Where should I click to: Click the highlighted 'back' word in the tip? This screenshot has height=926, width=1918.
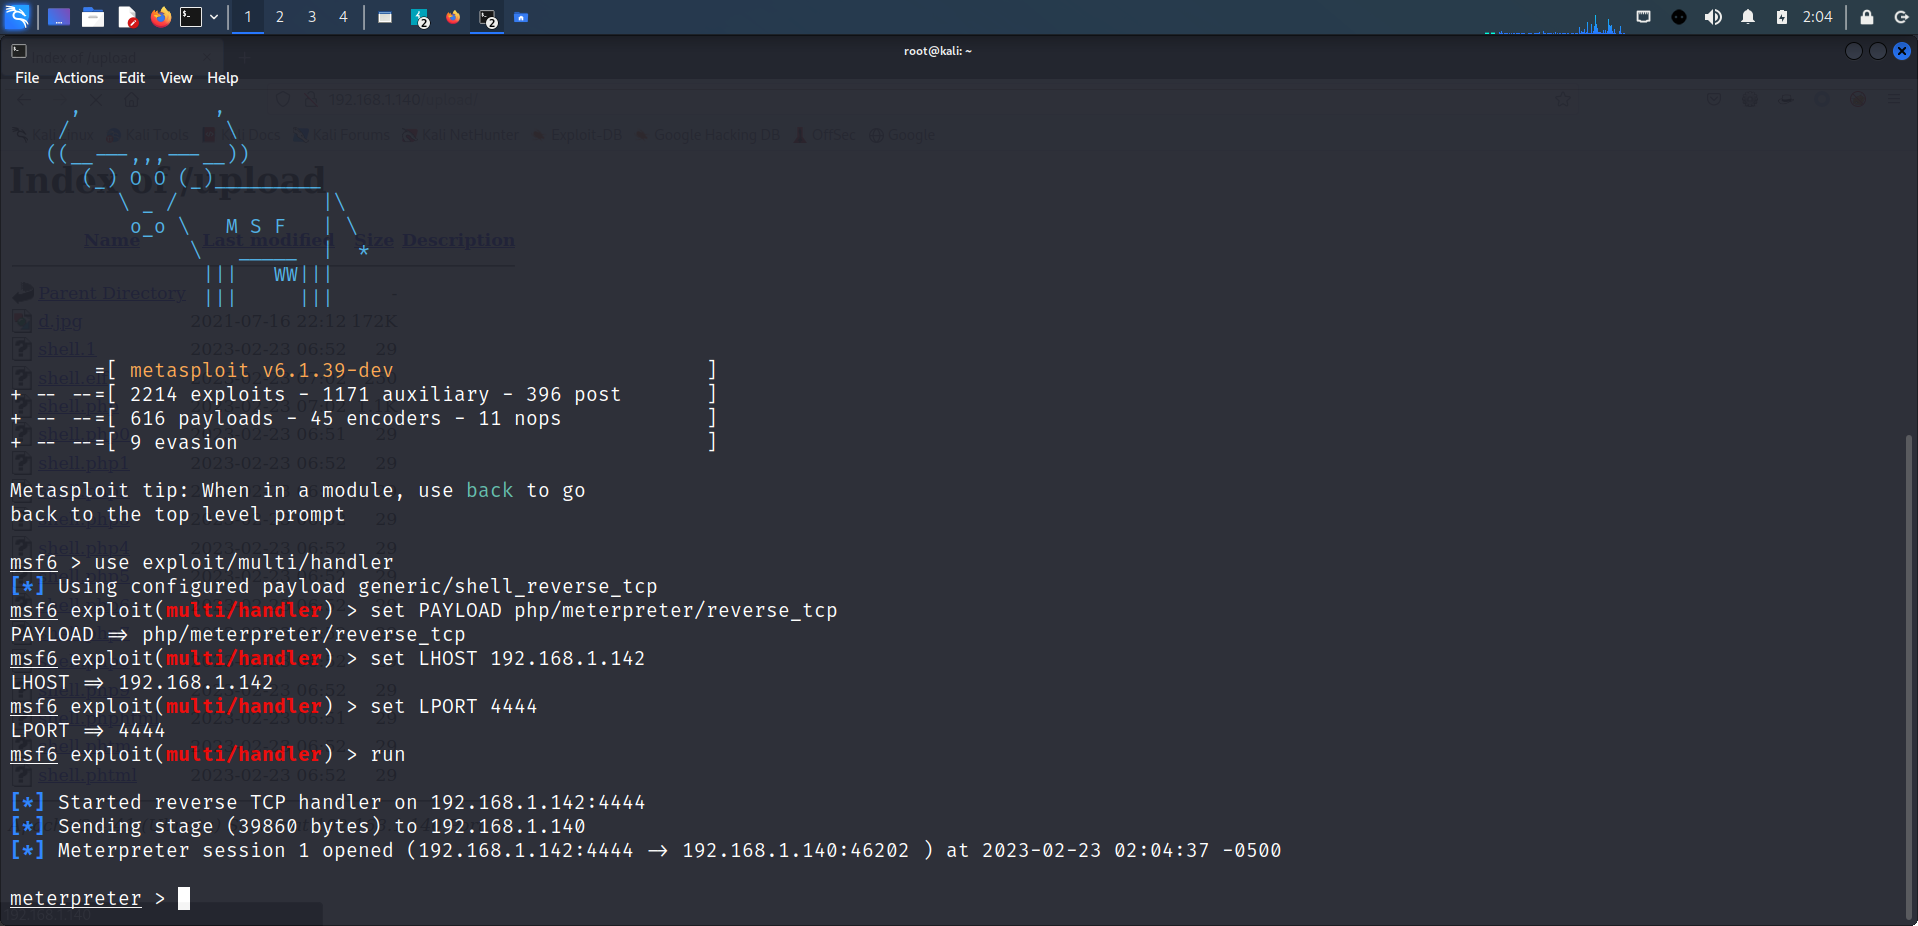pos(490,490)
